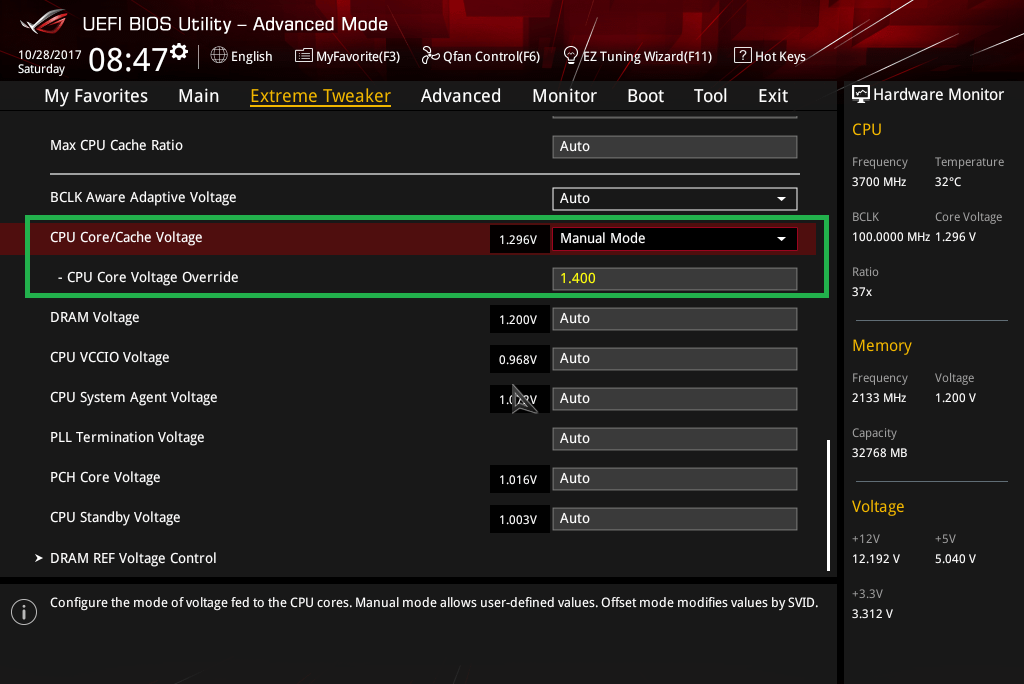Viewport: 1024px width, 684px height.
Task: Go to the Monitor tab
Action: 564,96
